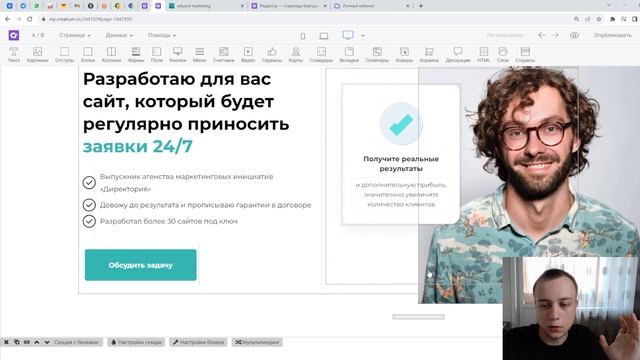Select the Сторисы stories widget

click(x=525, y=55)
